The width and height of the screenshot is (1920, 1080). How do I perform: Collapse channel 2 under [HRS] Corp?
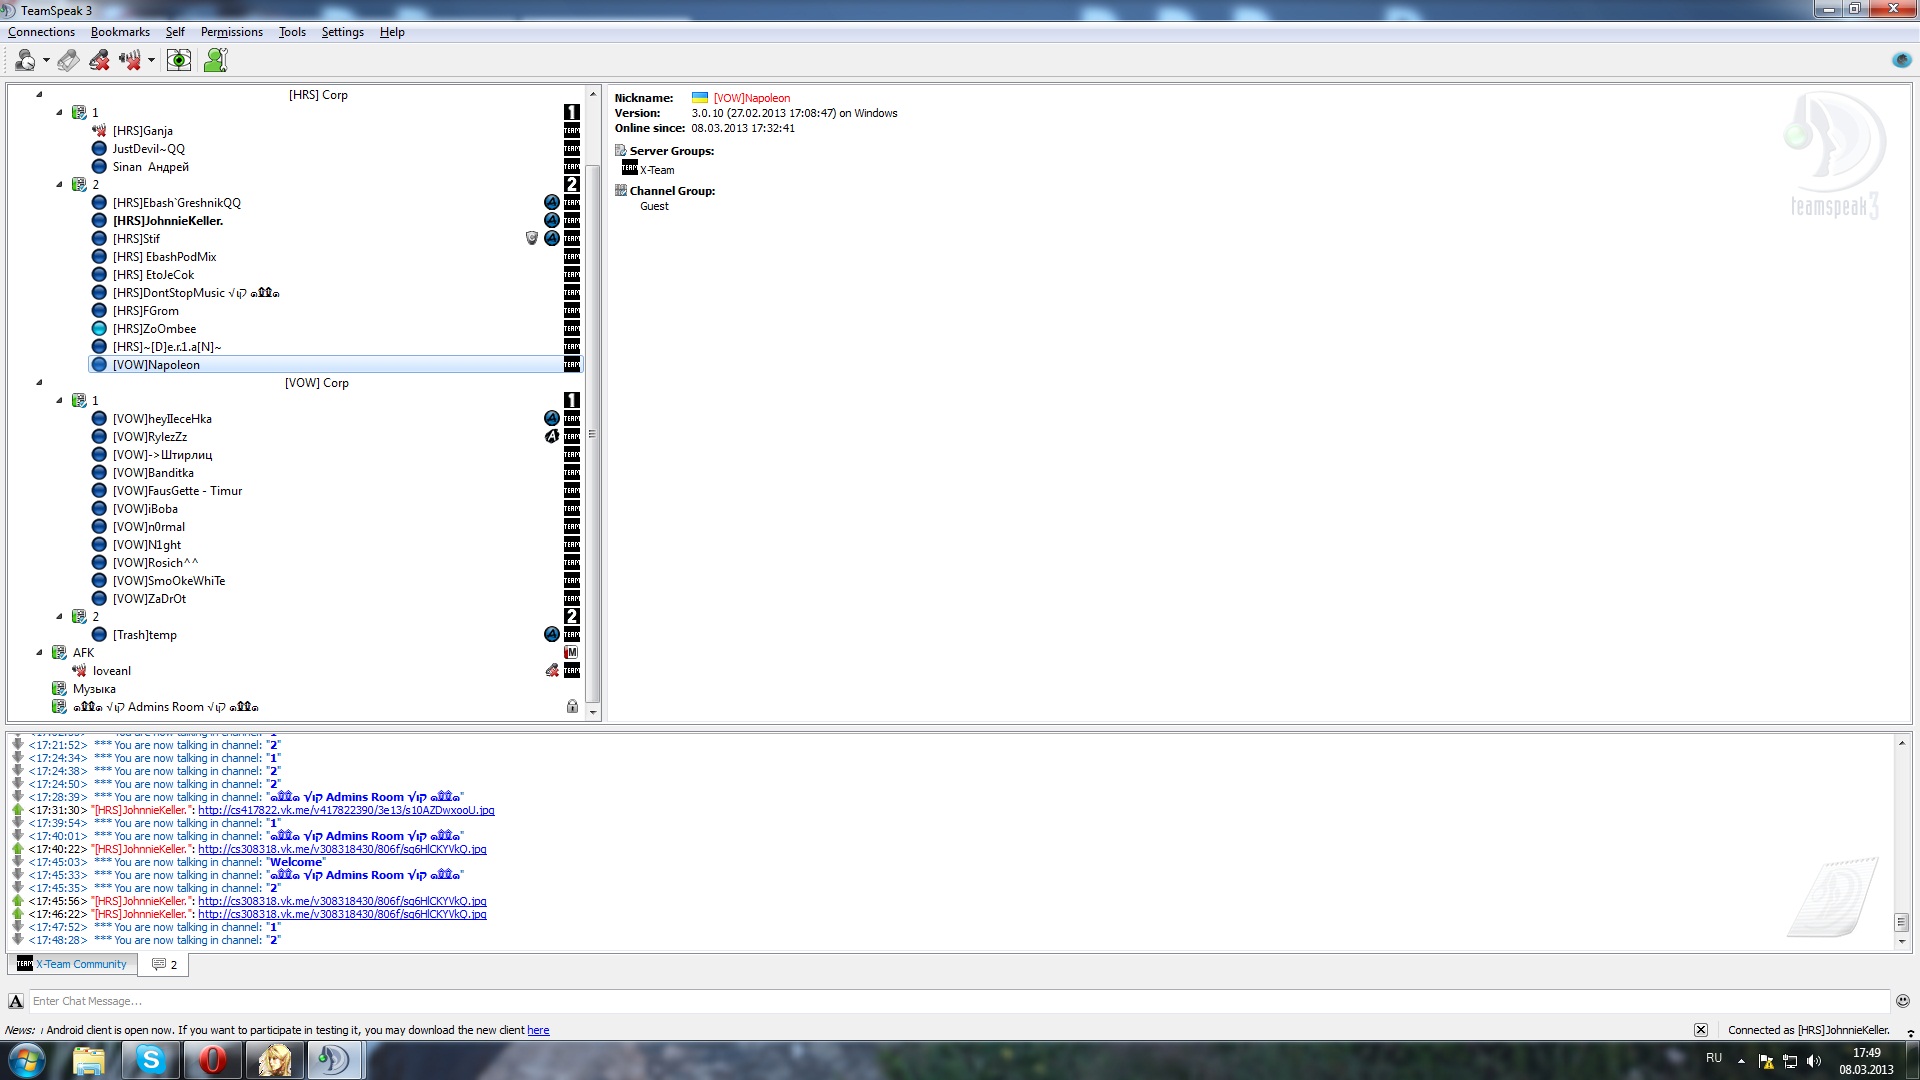coord(59,185)
